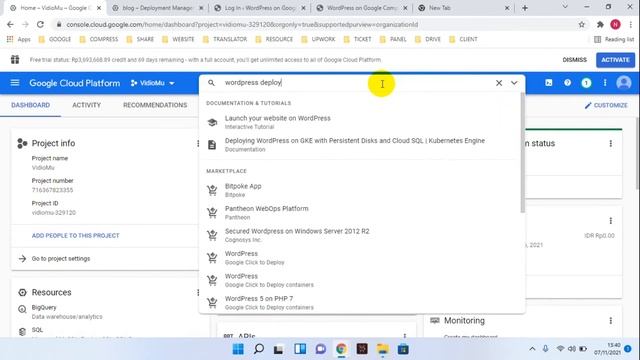Open the Chrome three-dot menu

pos(631,24)
